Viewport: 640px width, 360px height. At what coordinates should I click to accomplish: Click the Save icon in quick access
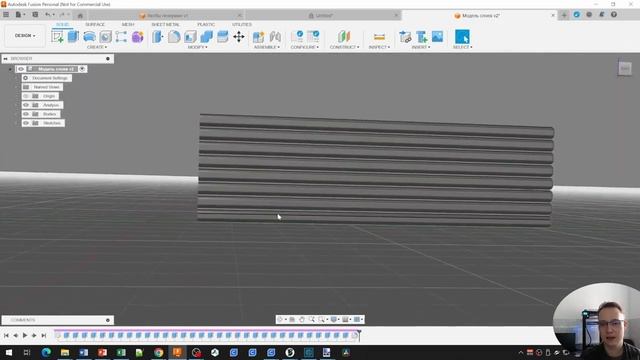pyautogui.click(x=36, y=15)
